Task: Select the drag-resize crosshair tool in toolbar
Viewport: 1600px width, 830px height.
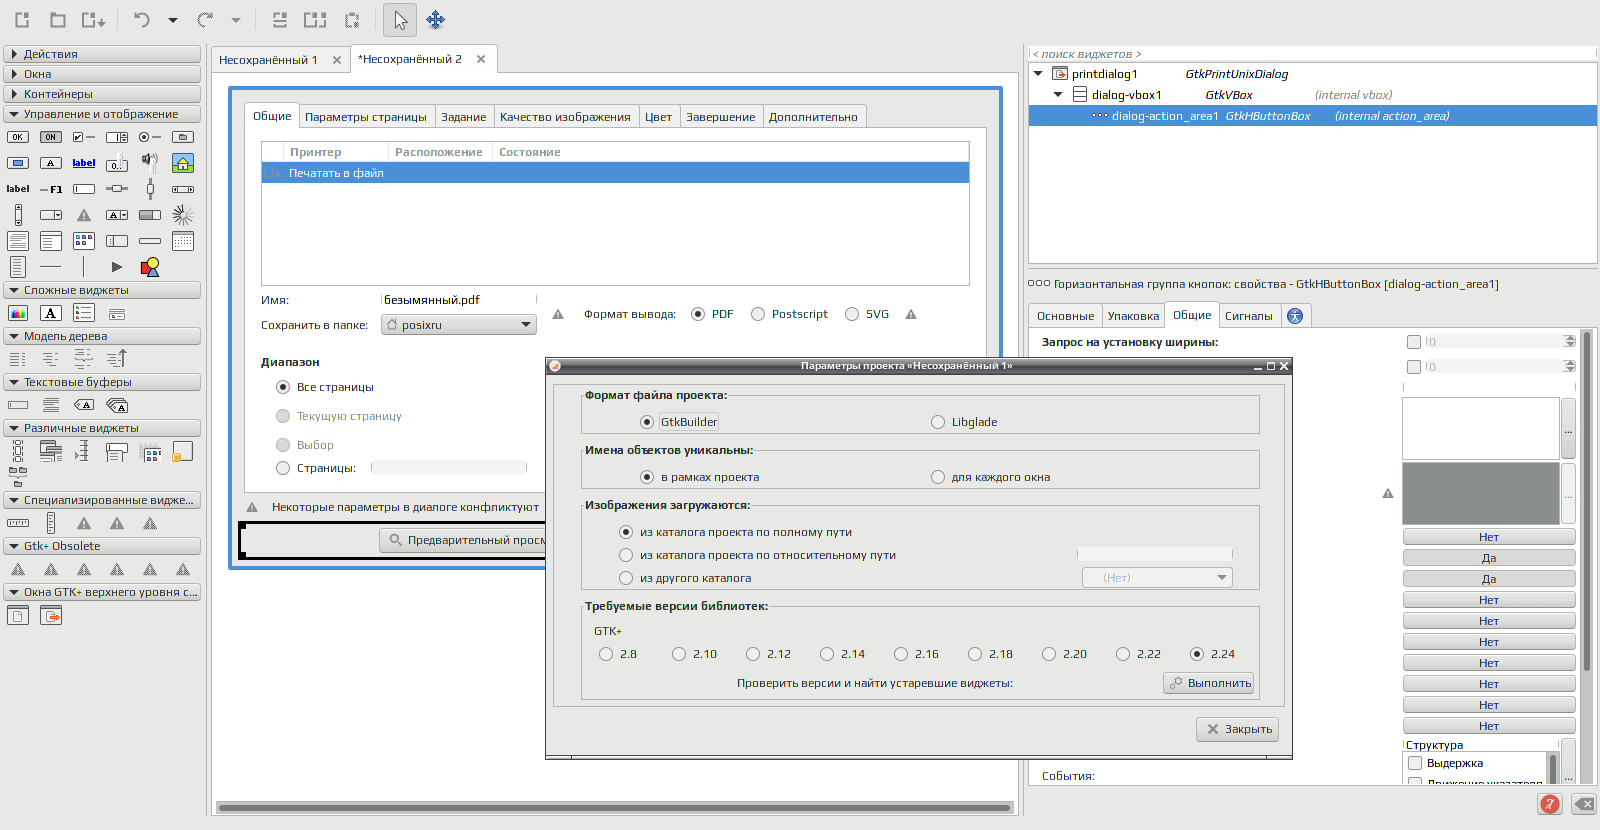Action: coord(435,20)
